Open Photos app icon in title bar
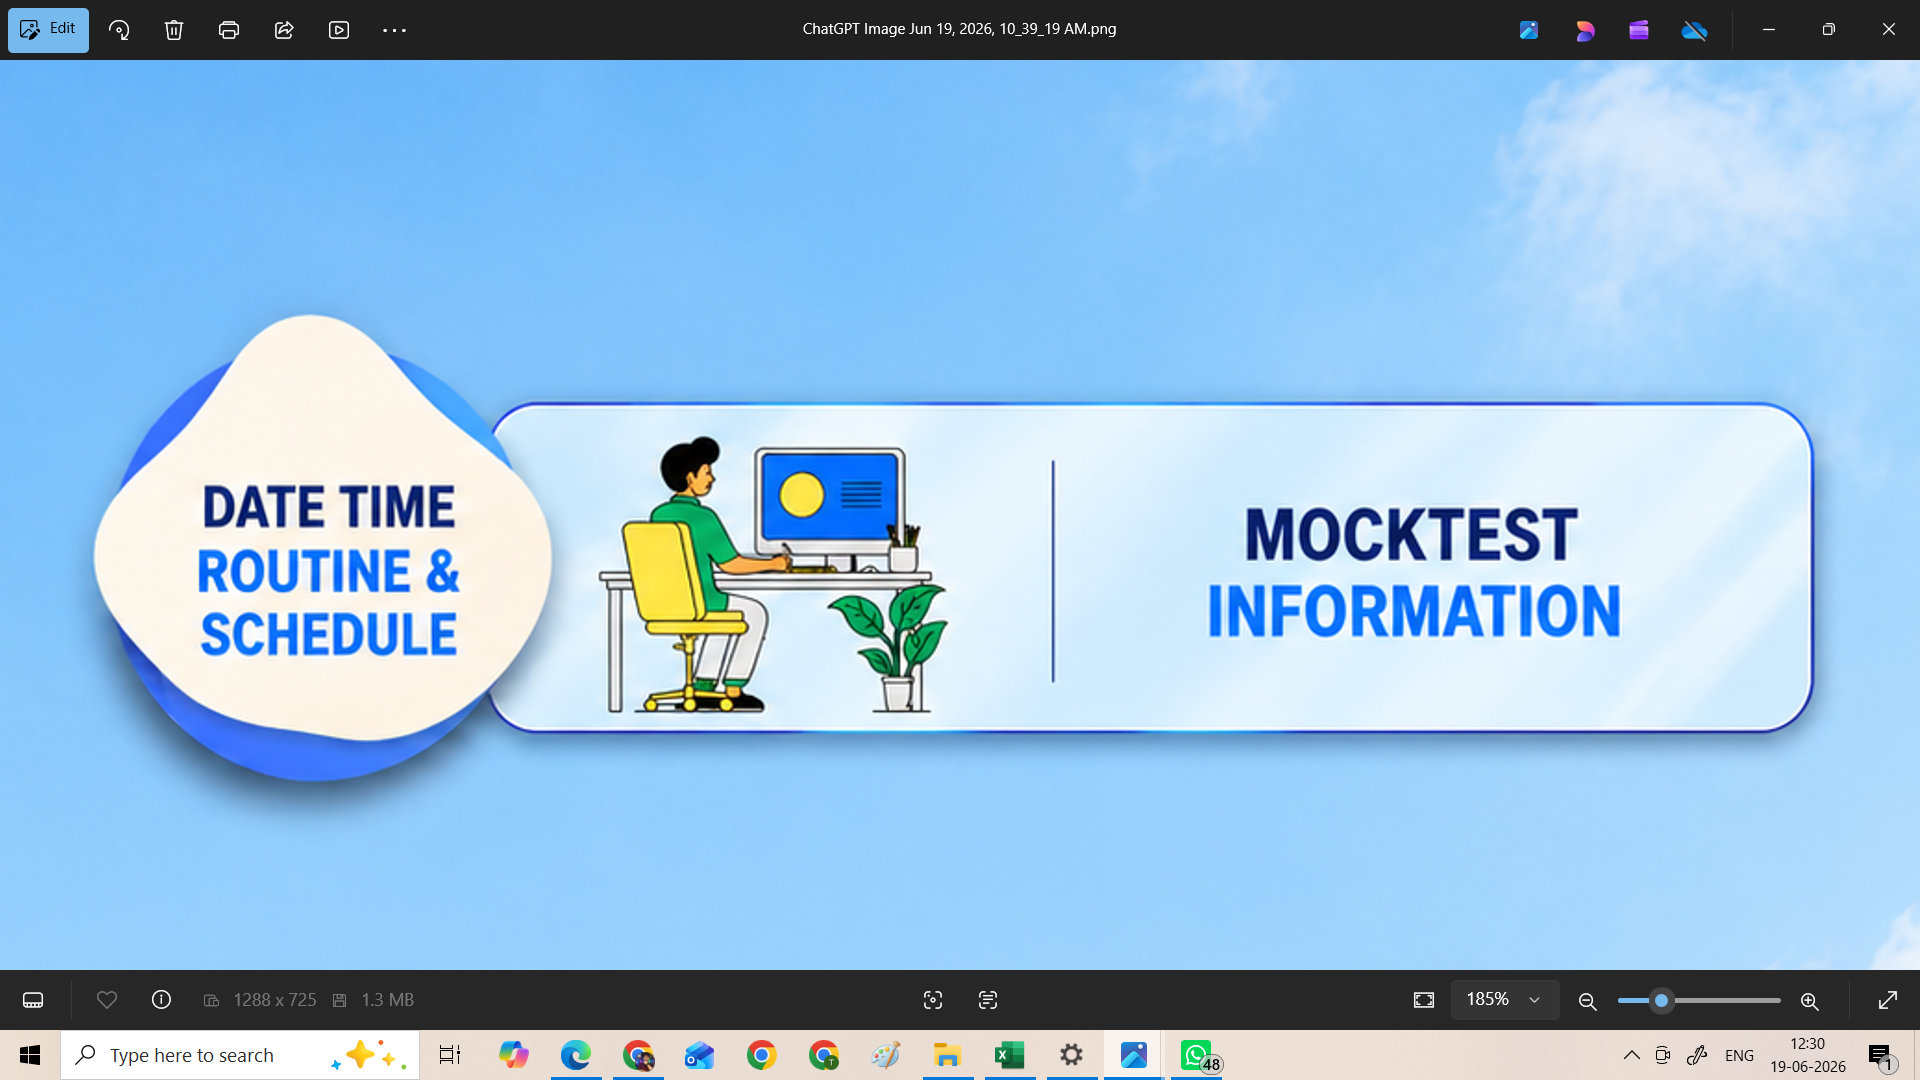This screenshot has height=1080, width=1920. (x=1529, y=30)
